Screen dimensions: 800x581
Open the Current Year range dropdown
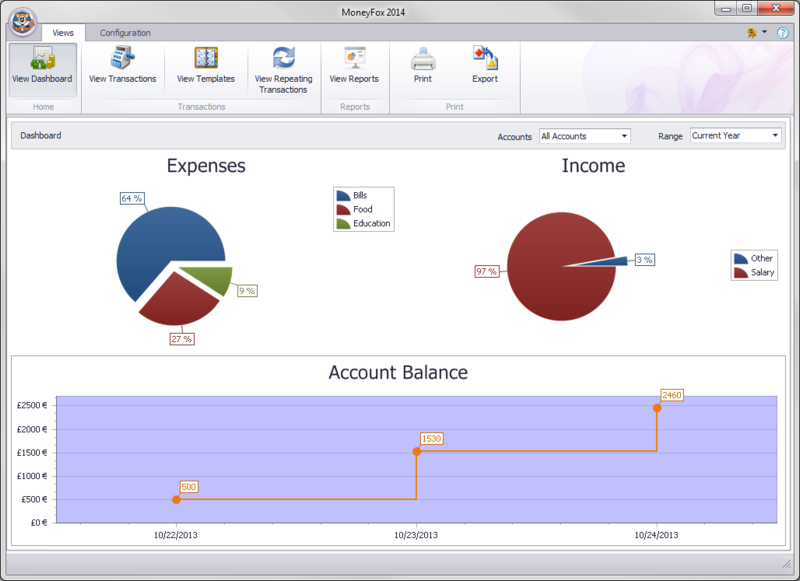[x=735, y=136]
